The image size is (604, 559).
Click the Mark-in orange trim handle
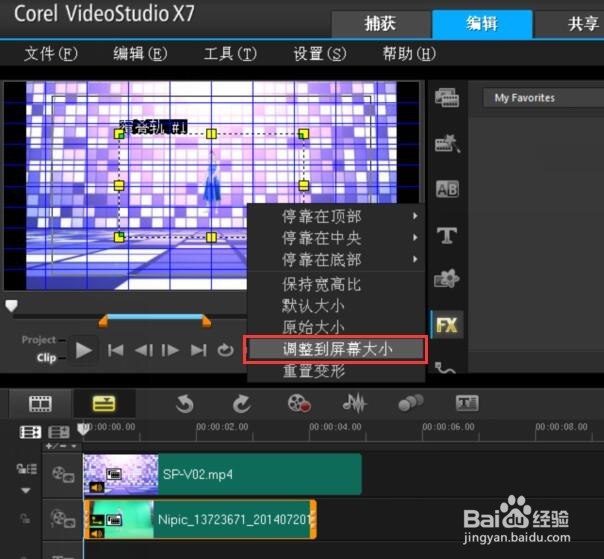pos(103,321)
